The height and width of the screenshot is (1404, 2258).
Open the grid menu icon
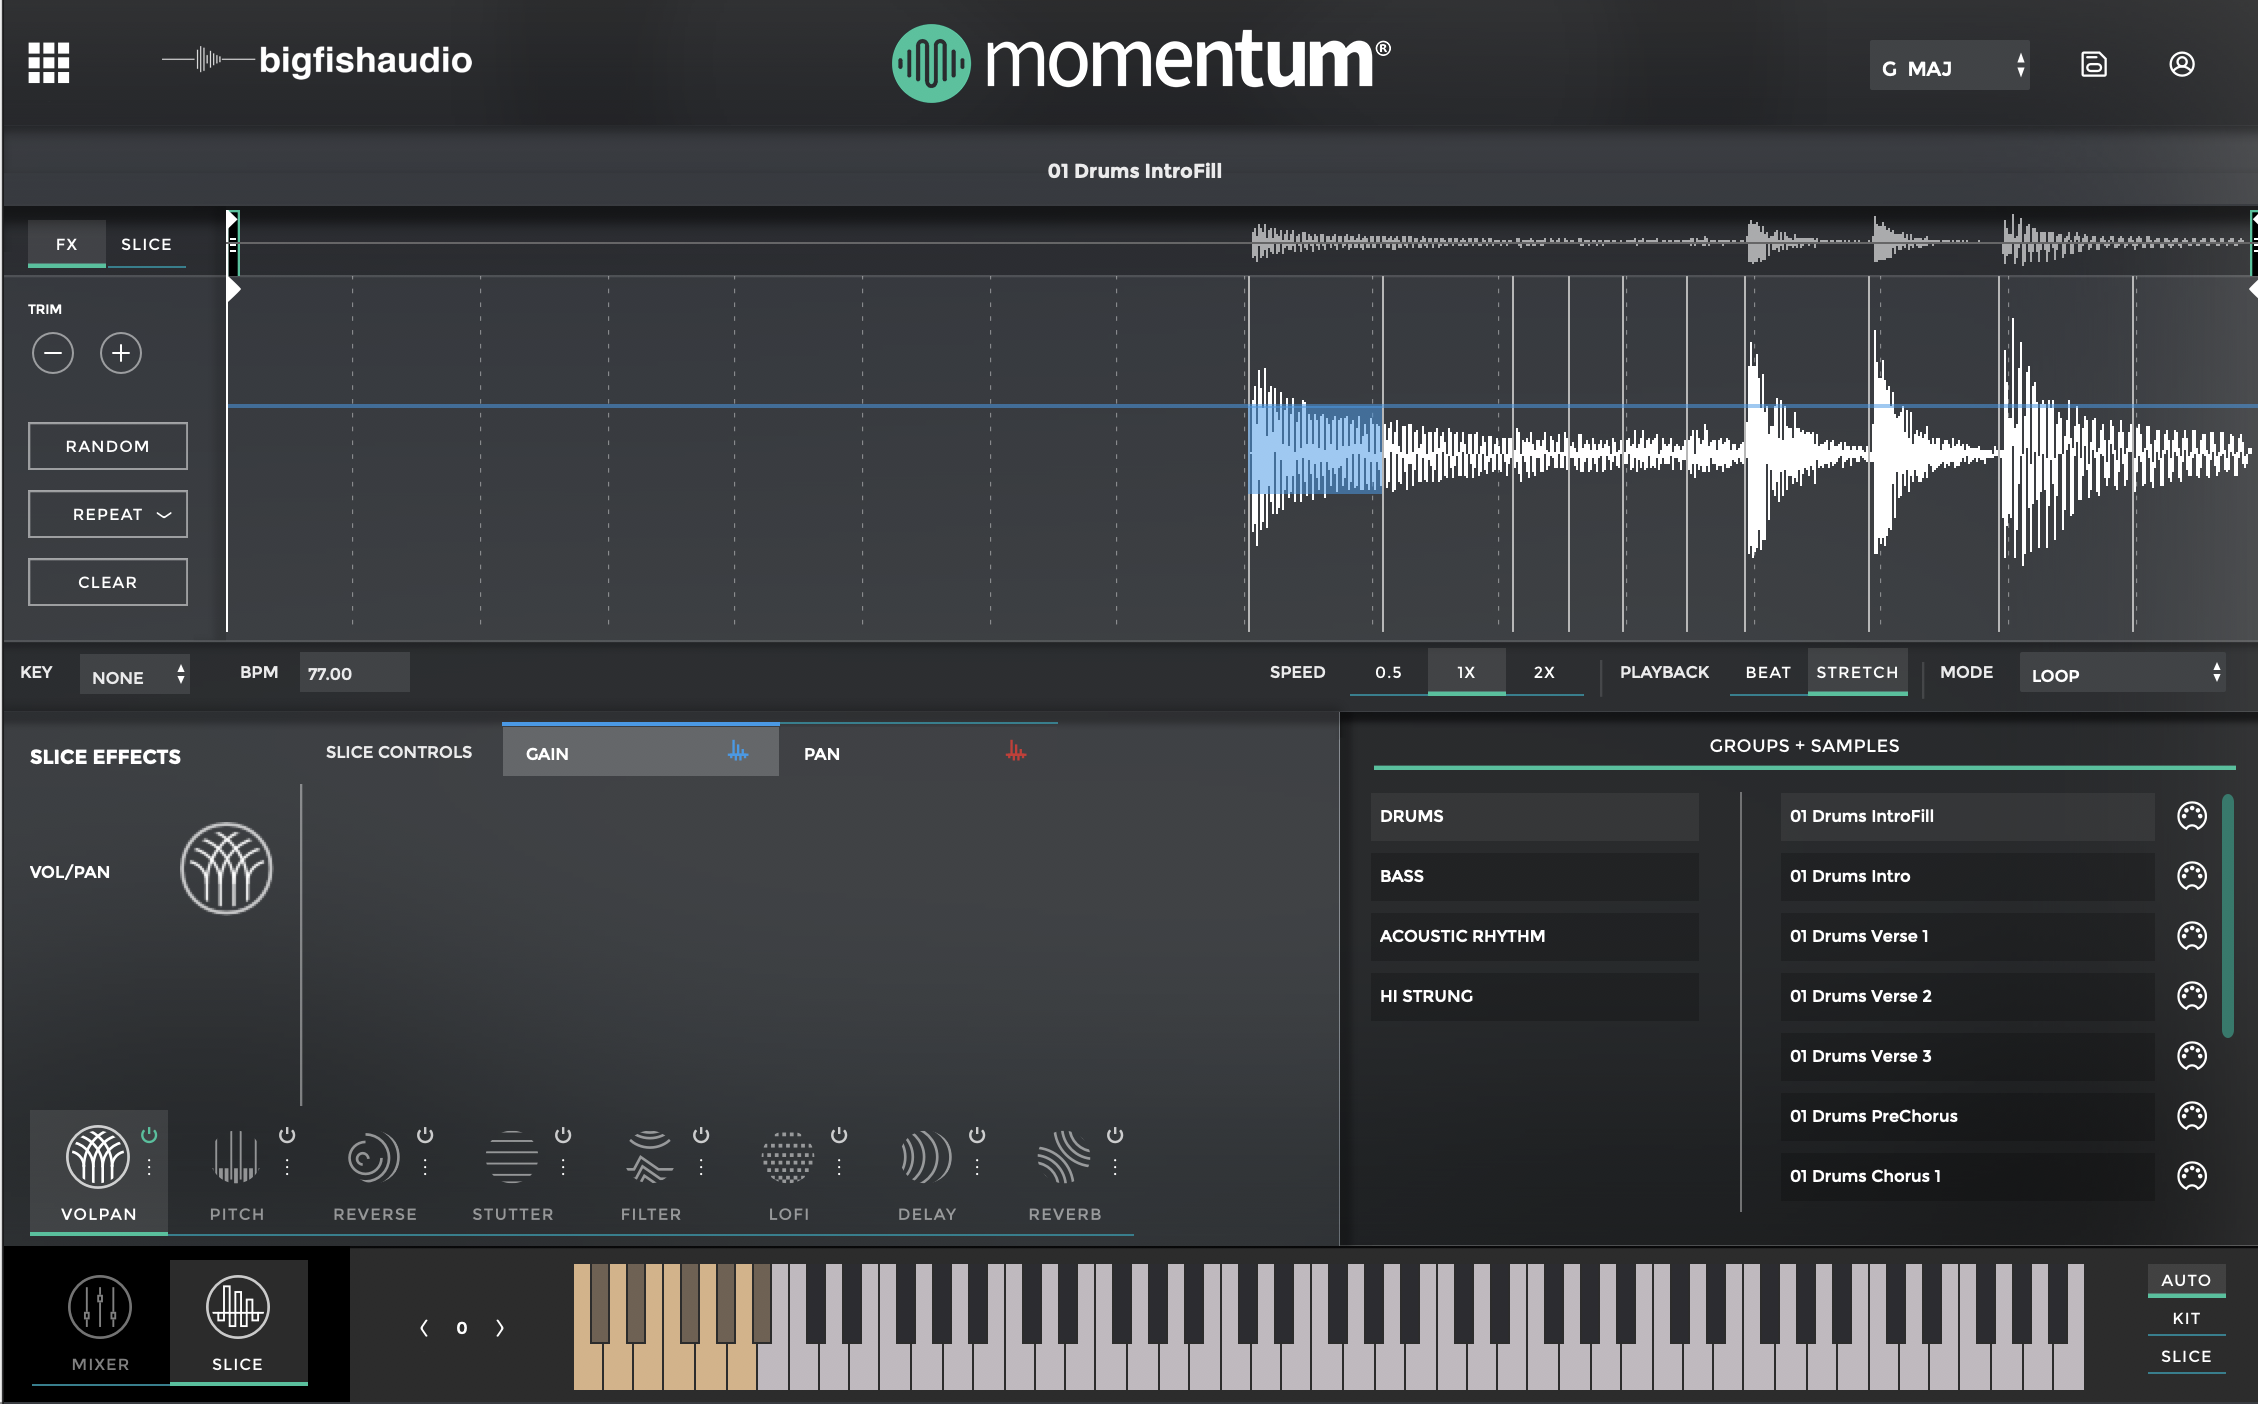click(x=48, y=63)
